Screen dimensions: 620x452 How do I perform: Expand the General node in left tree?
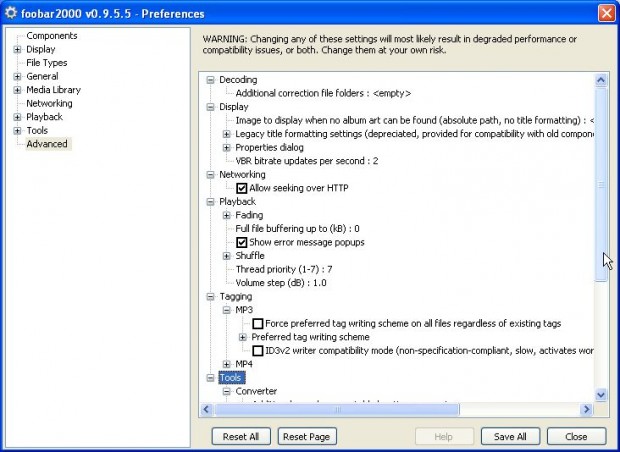coord(17,76)
